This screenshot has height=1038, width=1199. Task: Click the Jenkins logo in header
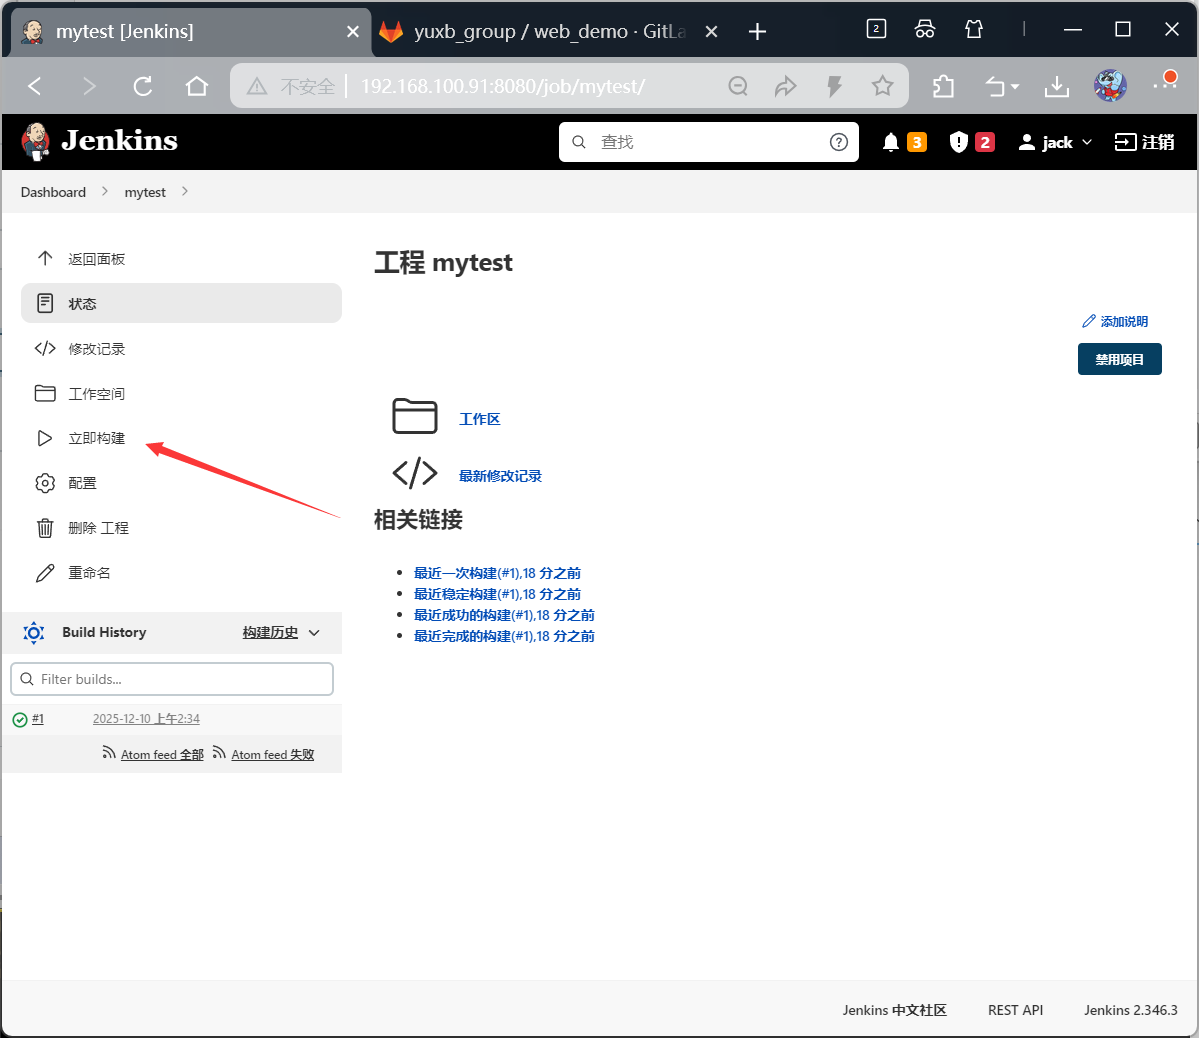(x=99, y=142)
